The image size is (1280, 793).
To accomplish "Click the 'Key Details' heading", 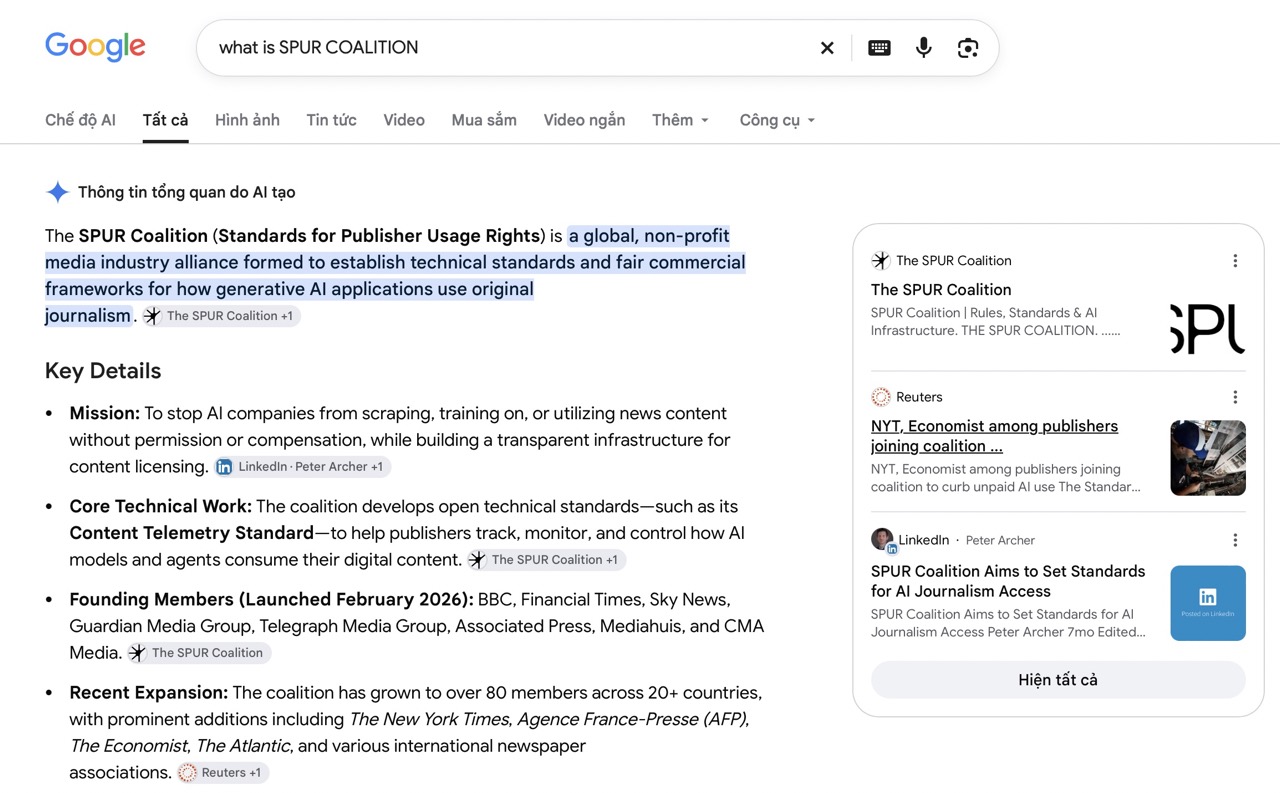I will pos(103,371).
